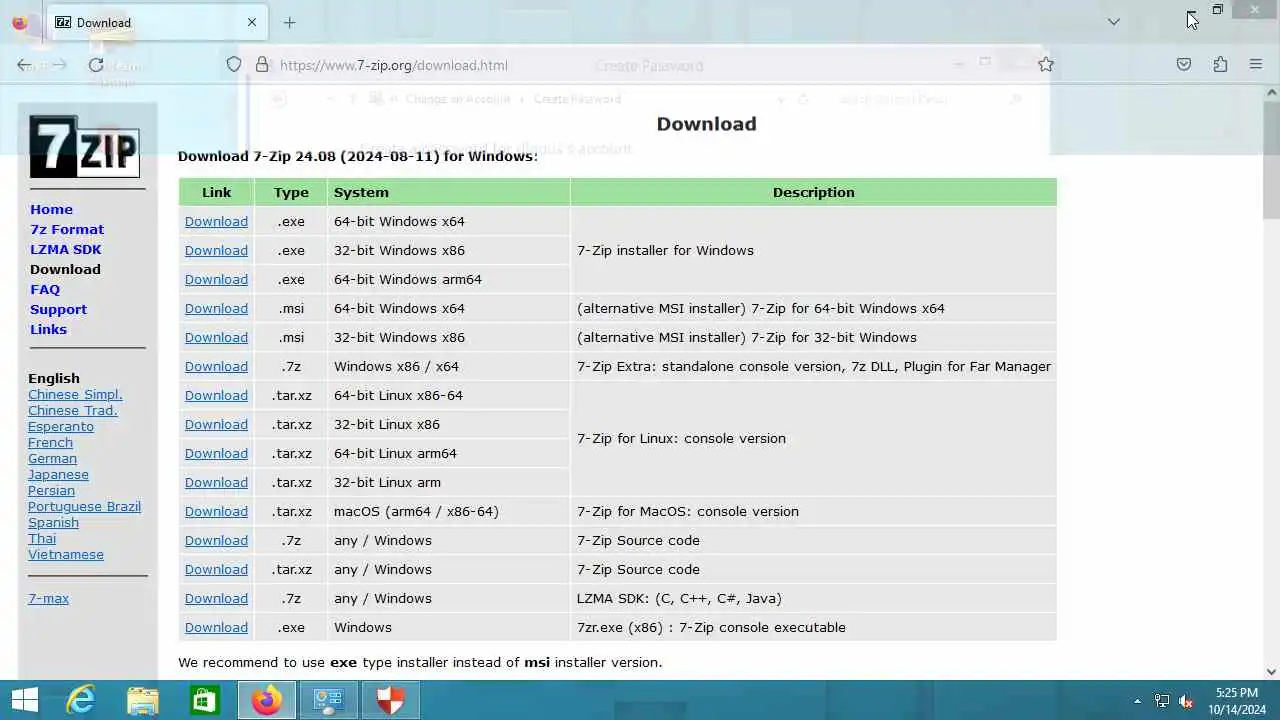1280x720 pixels.
Task: Click '7-Zip installer for Windows' description
Action: pos(665,250)
